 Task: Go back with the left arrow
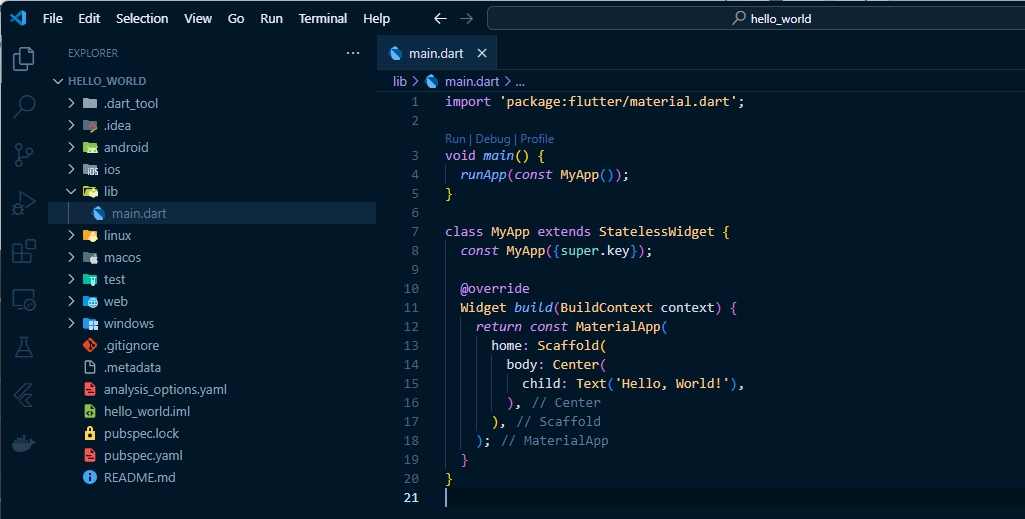(x=441, y=18)
